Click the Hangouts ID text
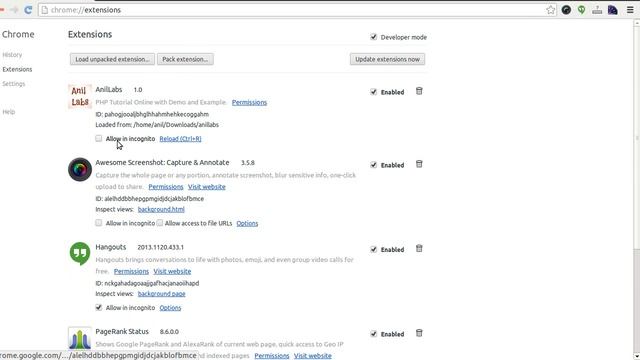640x360 pixels. click(147, 283)
